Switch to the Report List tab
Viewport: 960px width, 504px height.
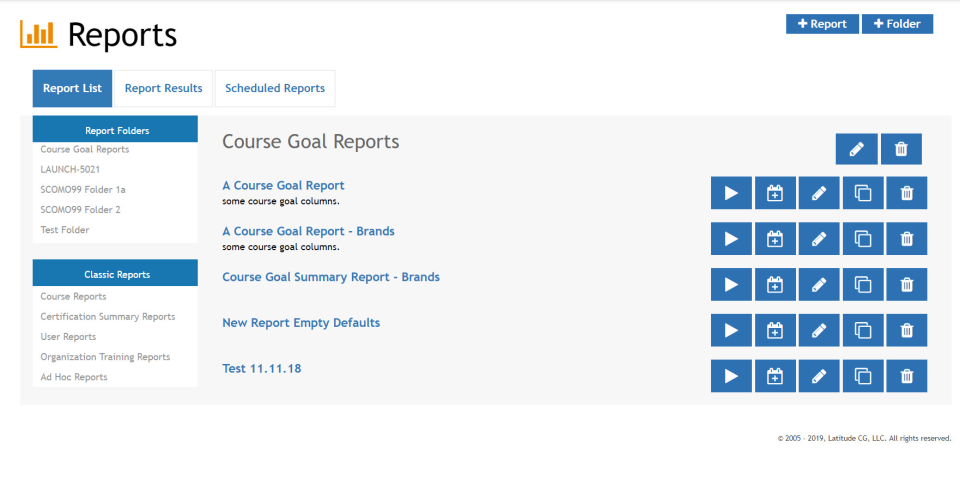pos(72,88)
